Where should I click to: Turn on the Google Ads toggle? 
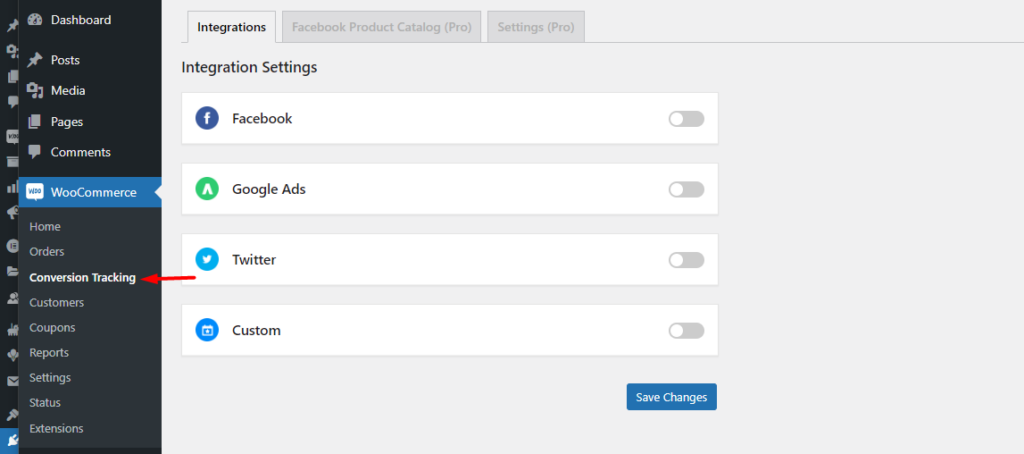[x=686, y=189]
